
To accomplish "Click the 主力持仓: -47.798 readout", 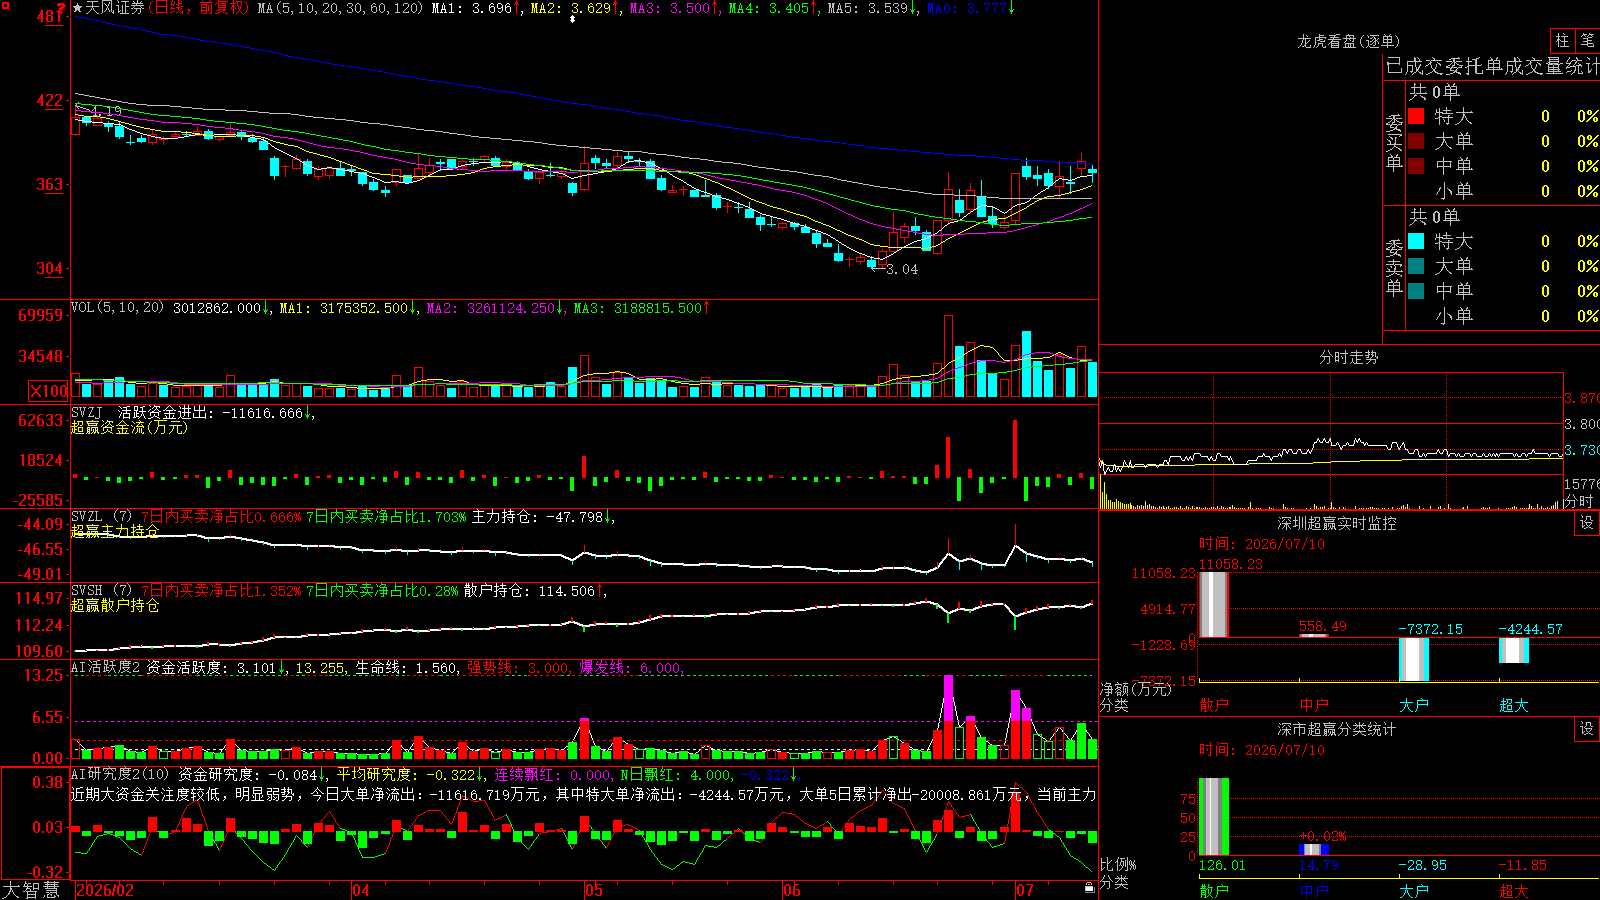I will click(542, 517).
